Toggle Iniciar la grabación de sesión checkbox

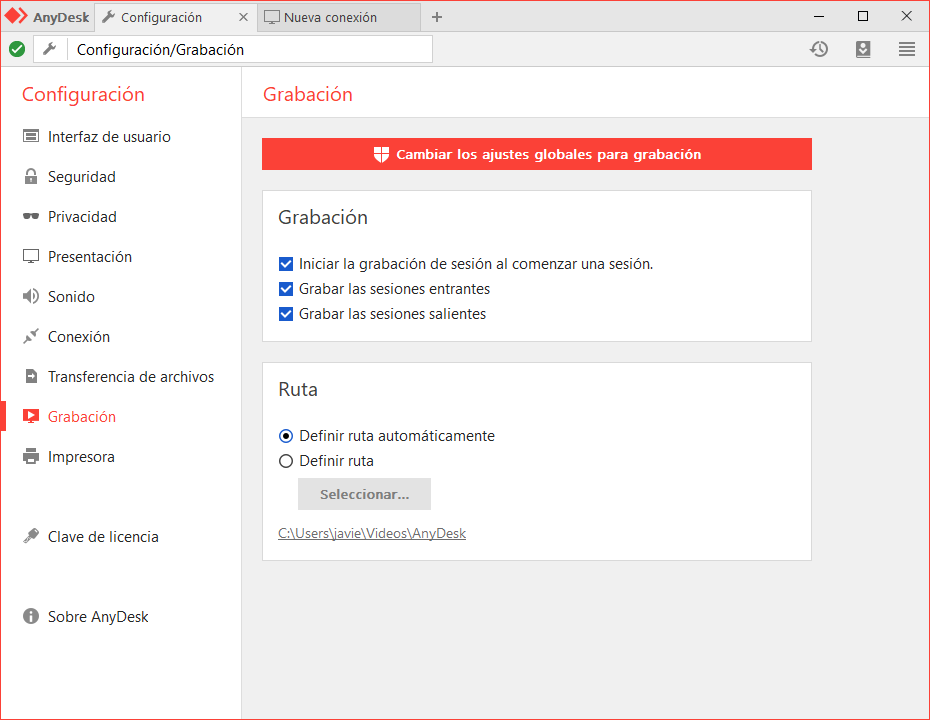pyautogui.click(x=286, y=264)
